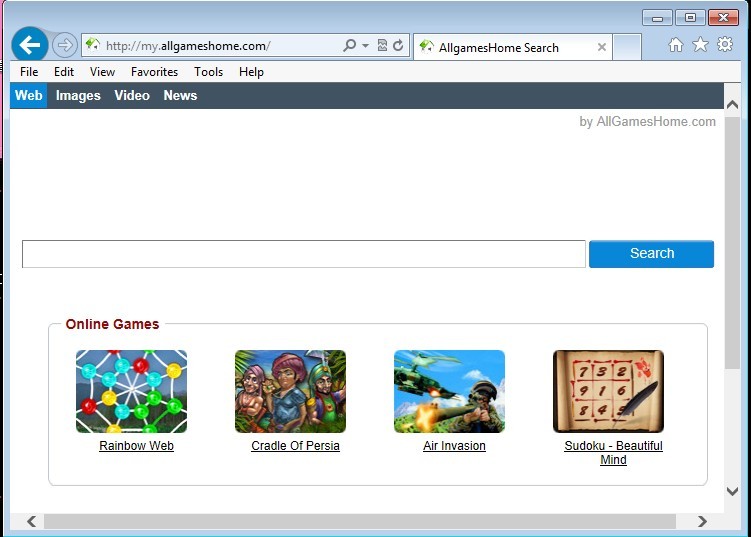This screenshot has width=751, height=537.
Task: Switch to the News search tab
Action: click(180, 95)
